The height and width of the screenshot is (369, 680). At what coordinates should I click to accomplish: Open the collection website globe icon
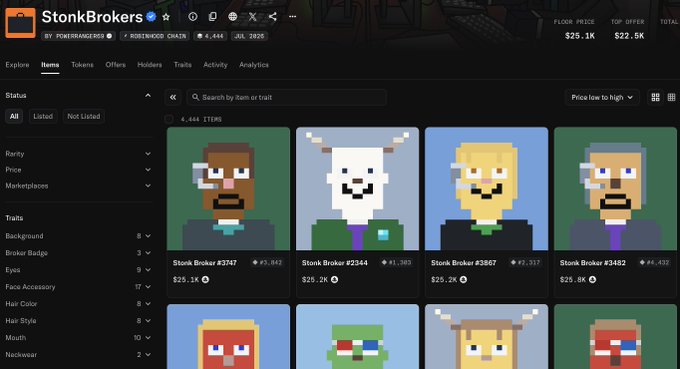pos(232,16)
